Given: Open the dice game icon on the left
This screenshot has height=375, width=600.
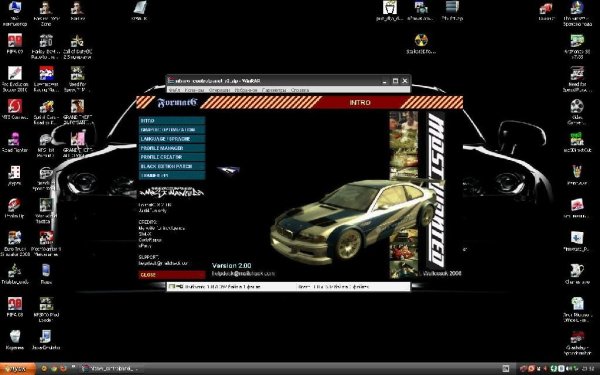Looking at the screenshot, I should pos(15,172).
